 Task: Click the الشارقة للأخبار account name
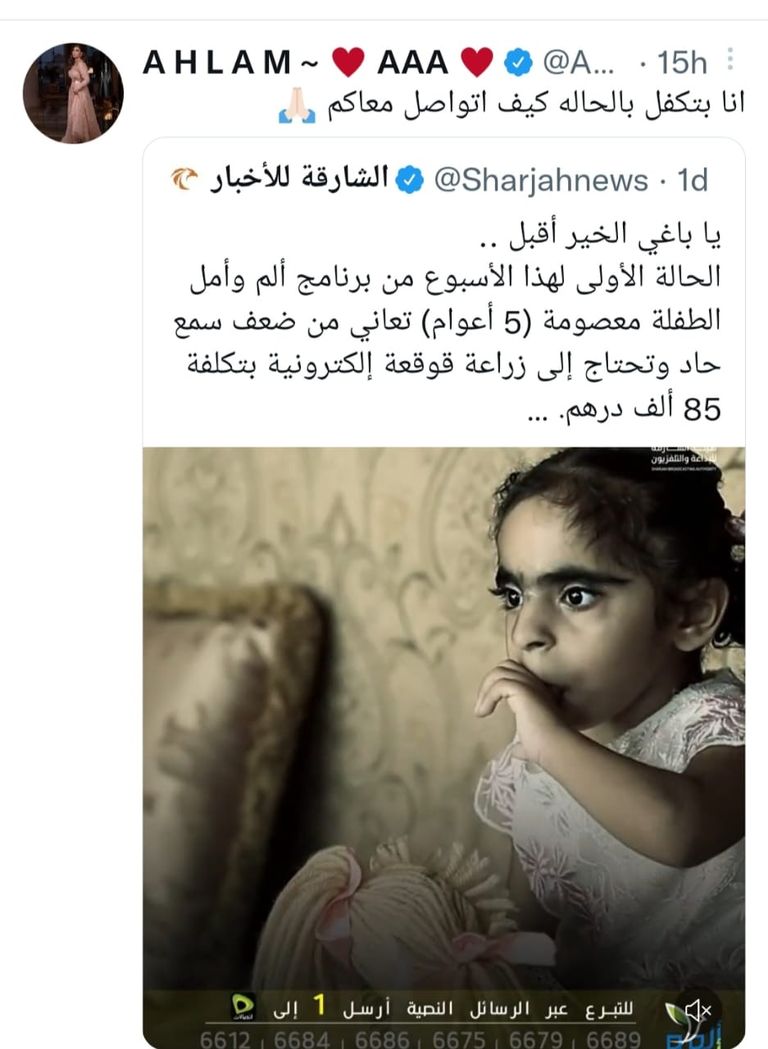[298, 178]
